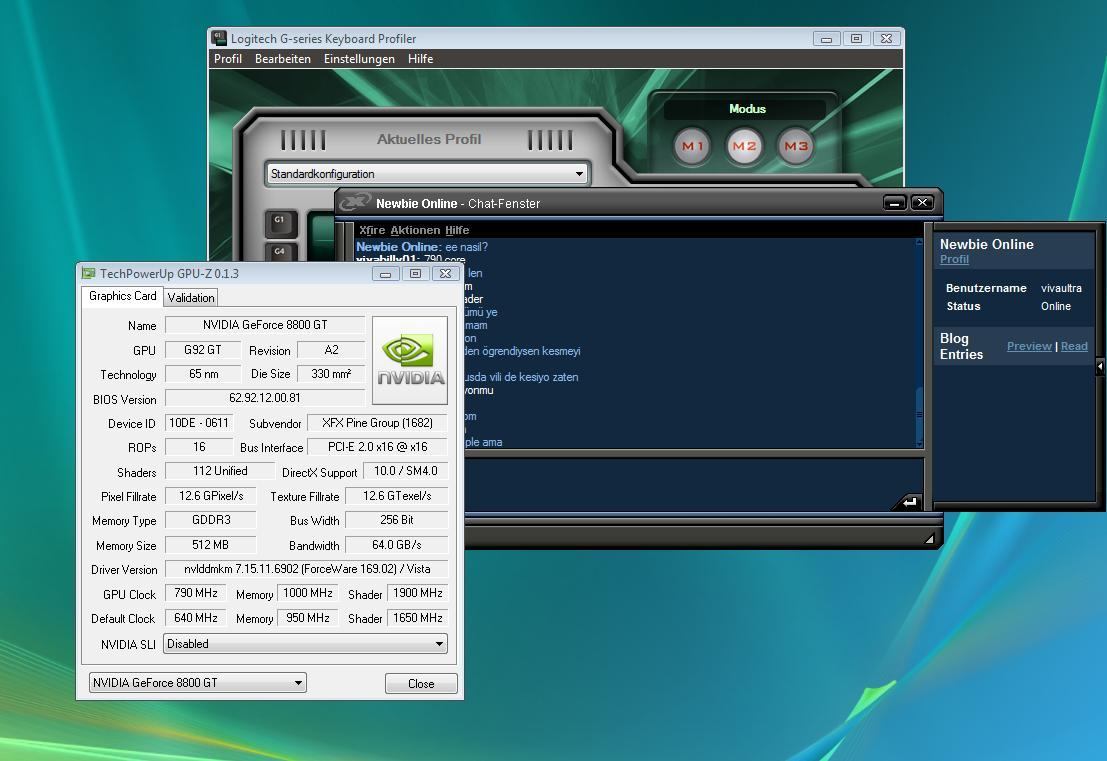The image size is (1107, 761).
Task: Click the GPU value 'G92 GT'
Action: coord(203,349)
